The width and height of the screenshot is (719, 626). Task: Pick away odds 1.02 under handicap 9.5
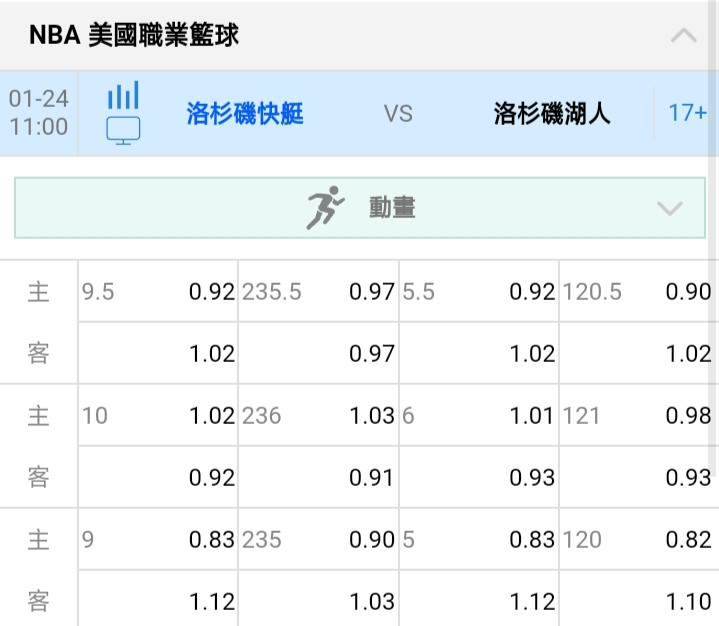point(211,354)
